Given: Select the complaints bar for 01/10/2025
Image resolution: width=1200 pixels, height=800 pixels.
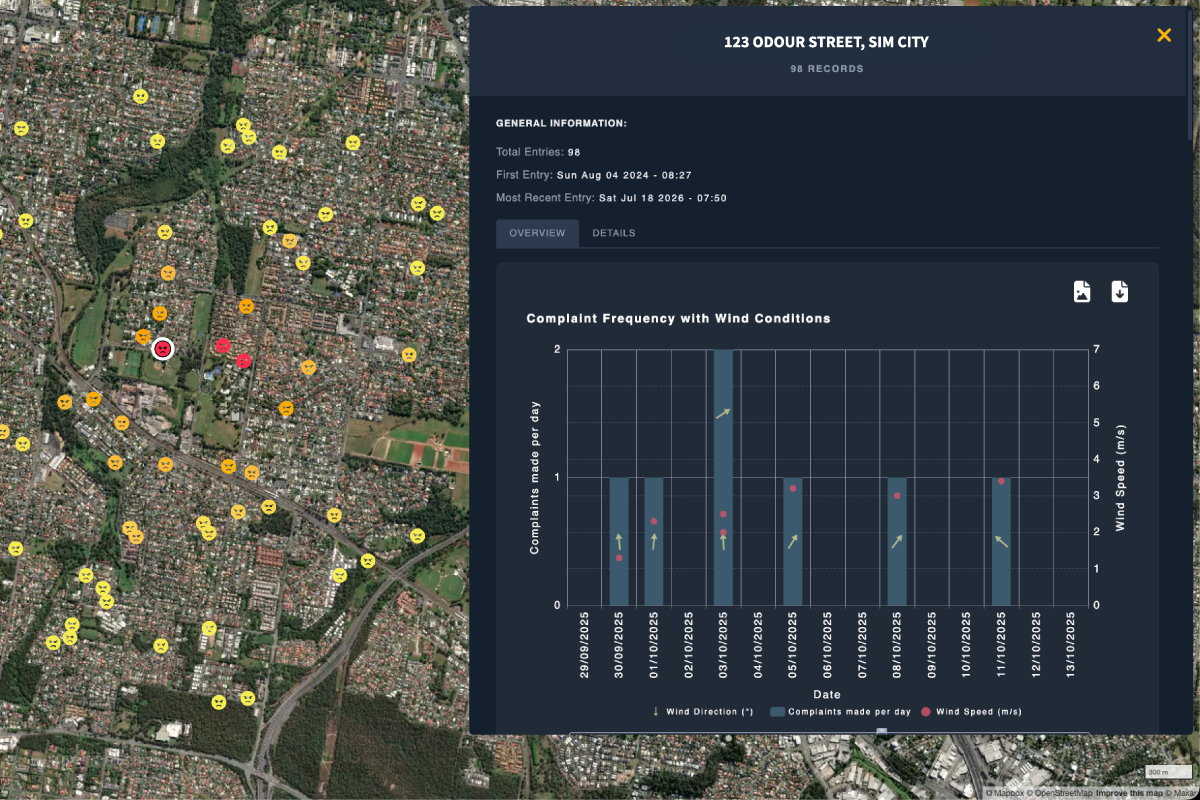Looking at the screenshot, I should click(654, 541).
